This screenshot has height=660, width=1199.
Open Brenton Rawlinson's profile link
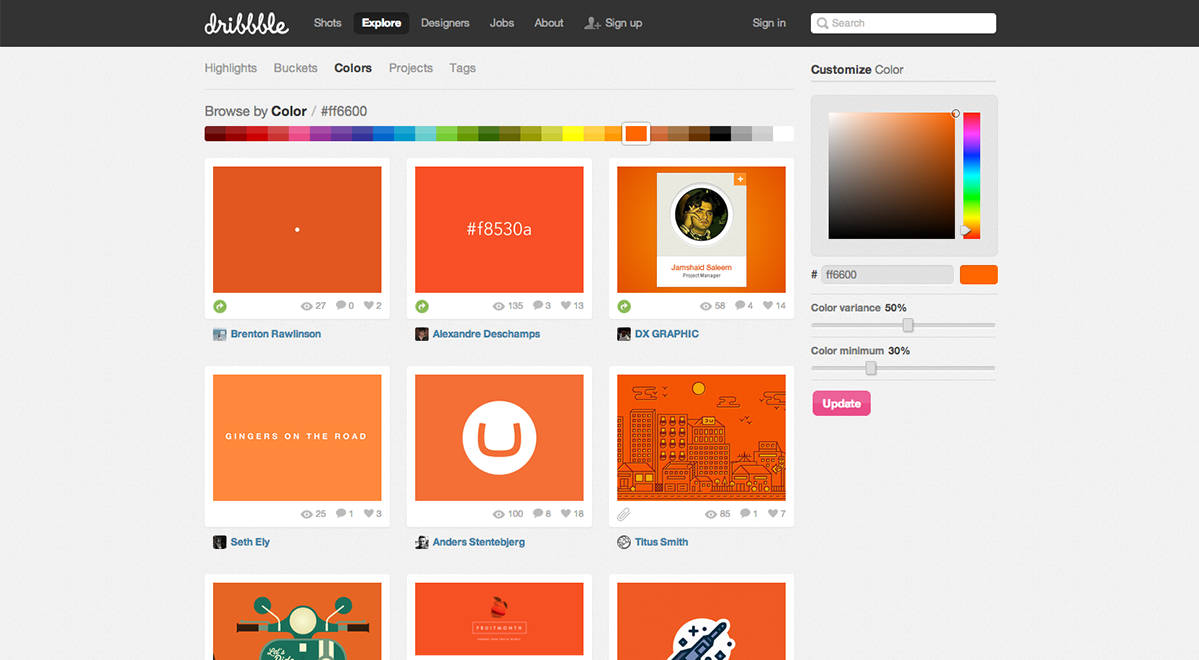(275, 334)
